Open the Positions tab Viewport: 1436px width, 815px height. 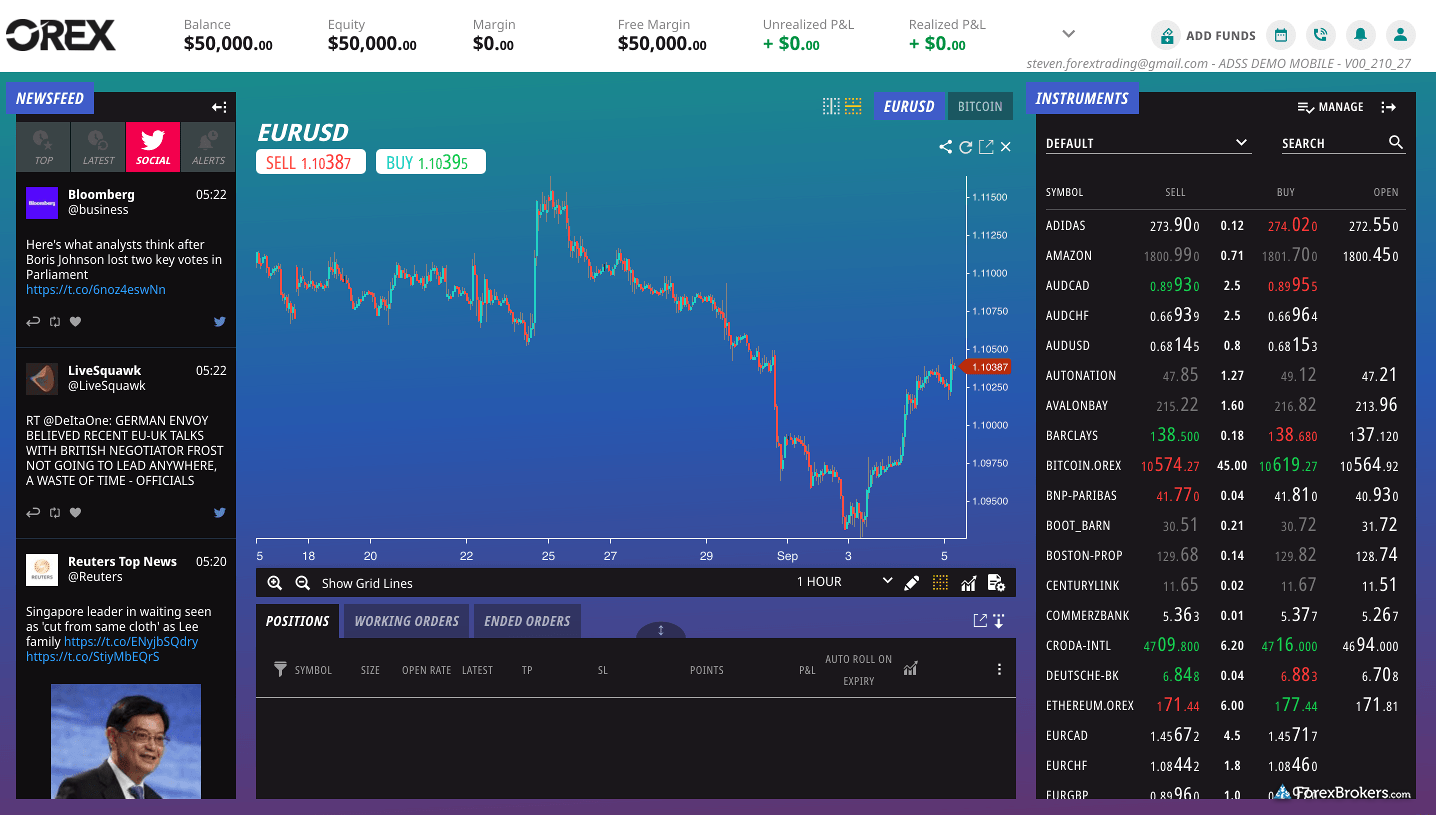tap(298, 621)
